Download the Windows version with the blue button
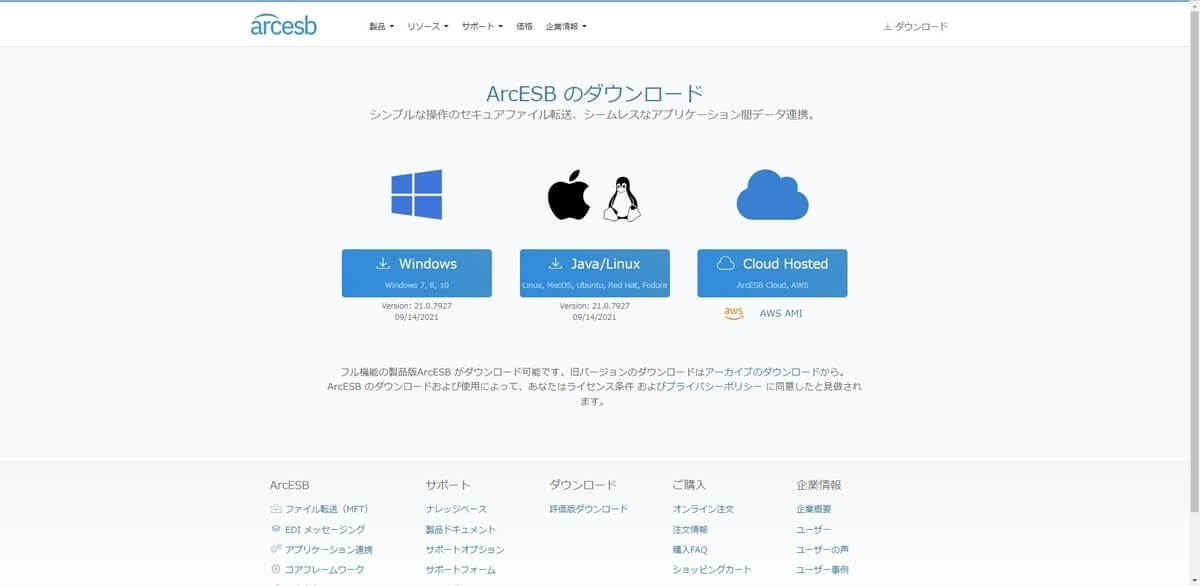 click(417, 273)
